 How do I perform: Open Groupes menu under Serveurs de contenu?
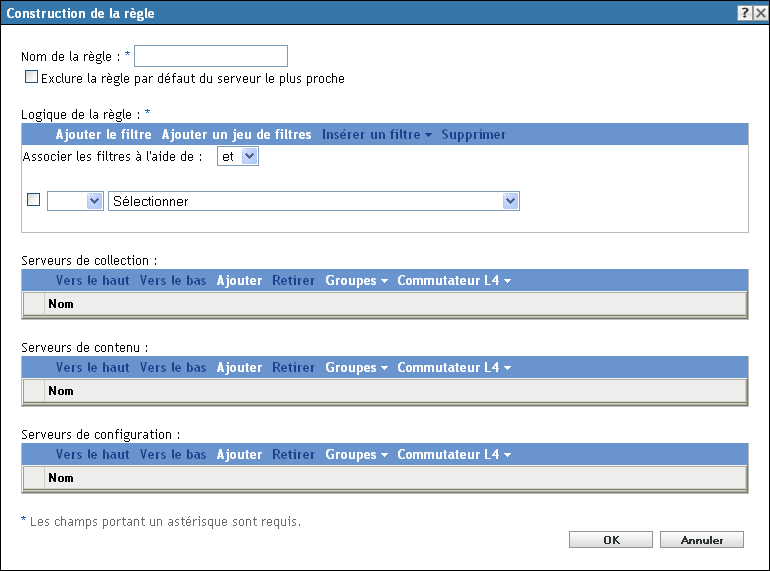[356, 367]
